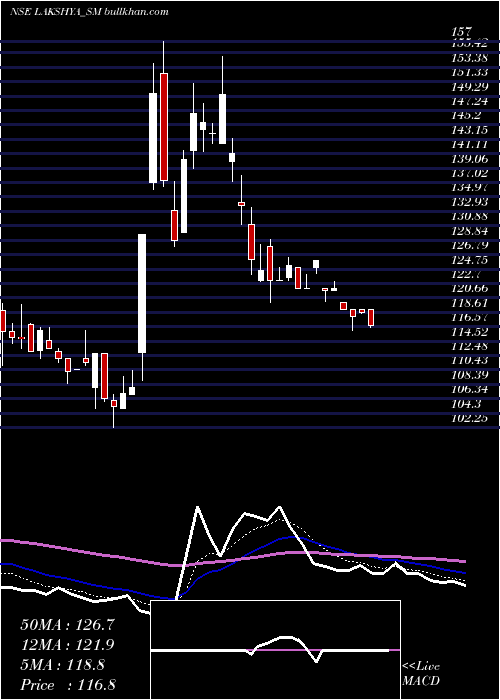Click the last red candle near 116
Screen dimensions: 500x700
[371, 317]
